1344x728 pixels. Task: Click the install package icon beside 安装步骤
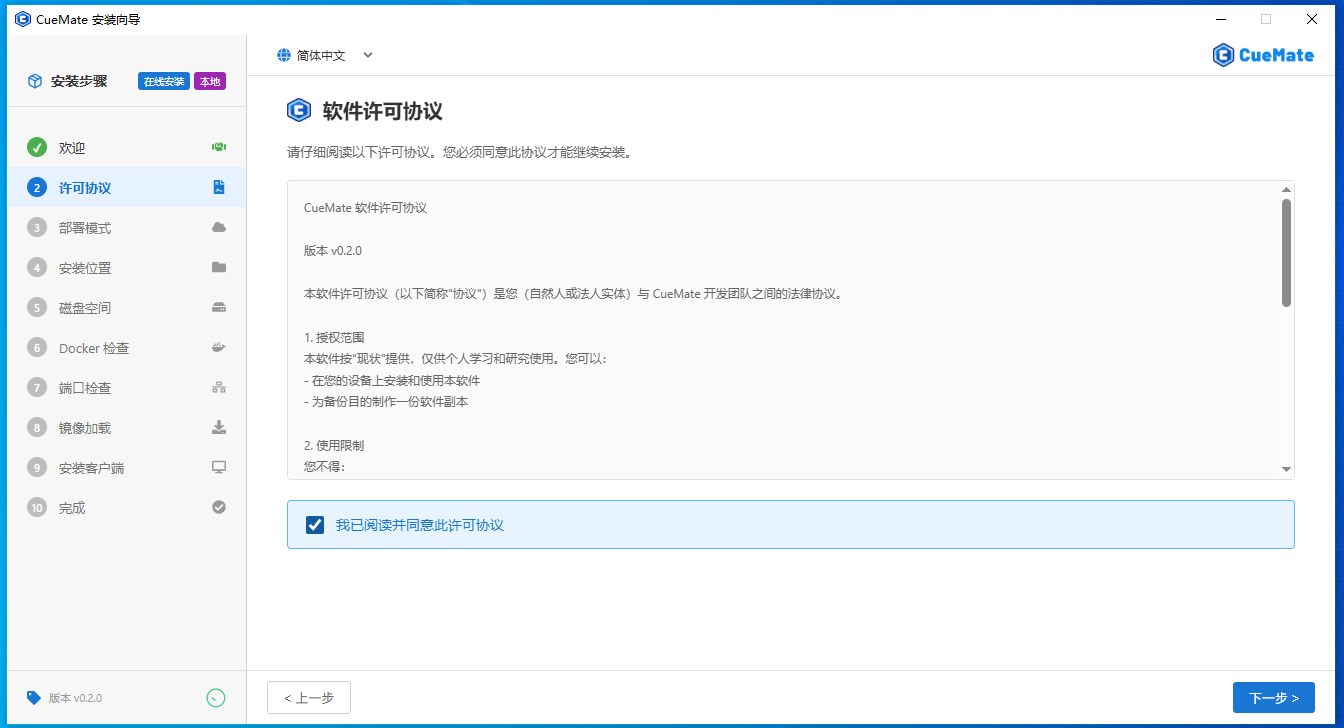(x=35, y=81)
